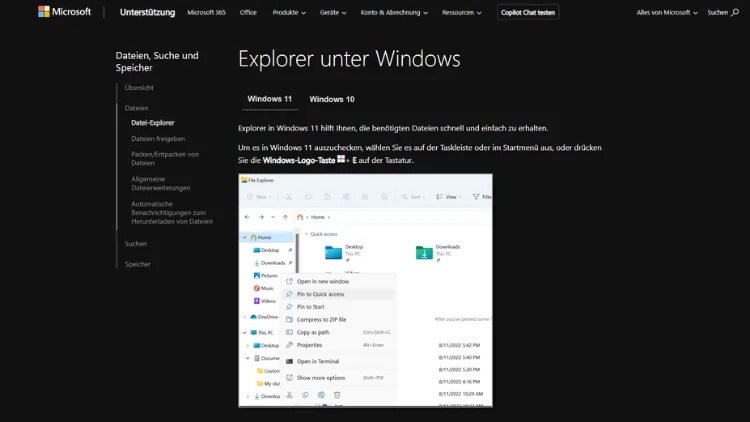Screen dimensions: 750x422
Task: Expand the Geräte dropdown menu
Action: (333, 12)
